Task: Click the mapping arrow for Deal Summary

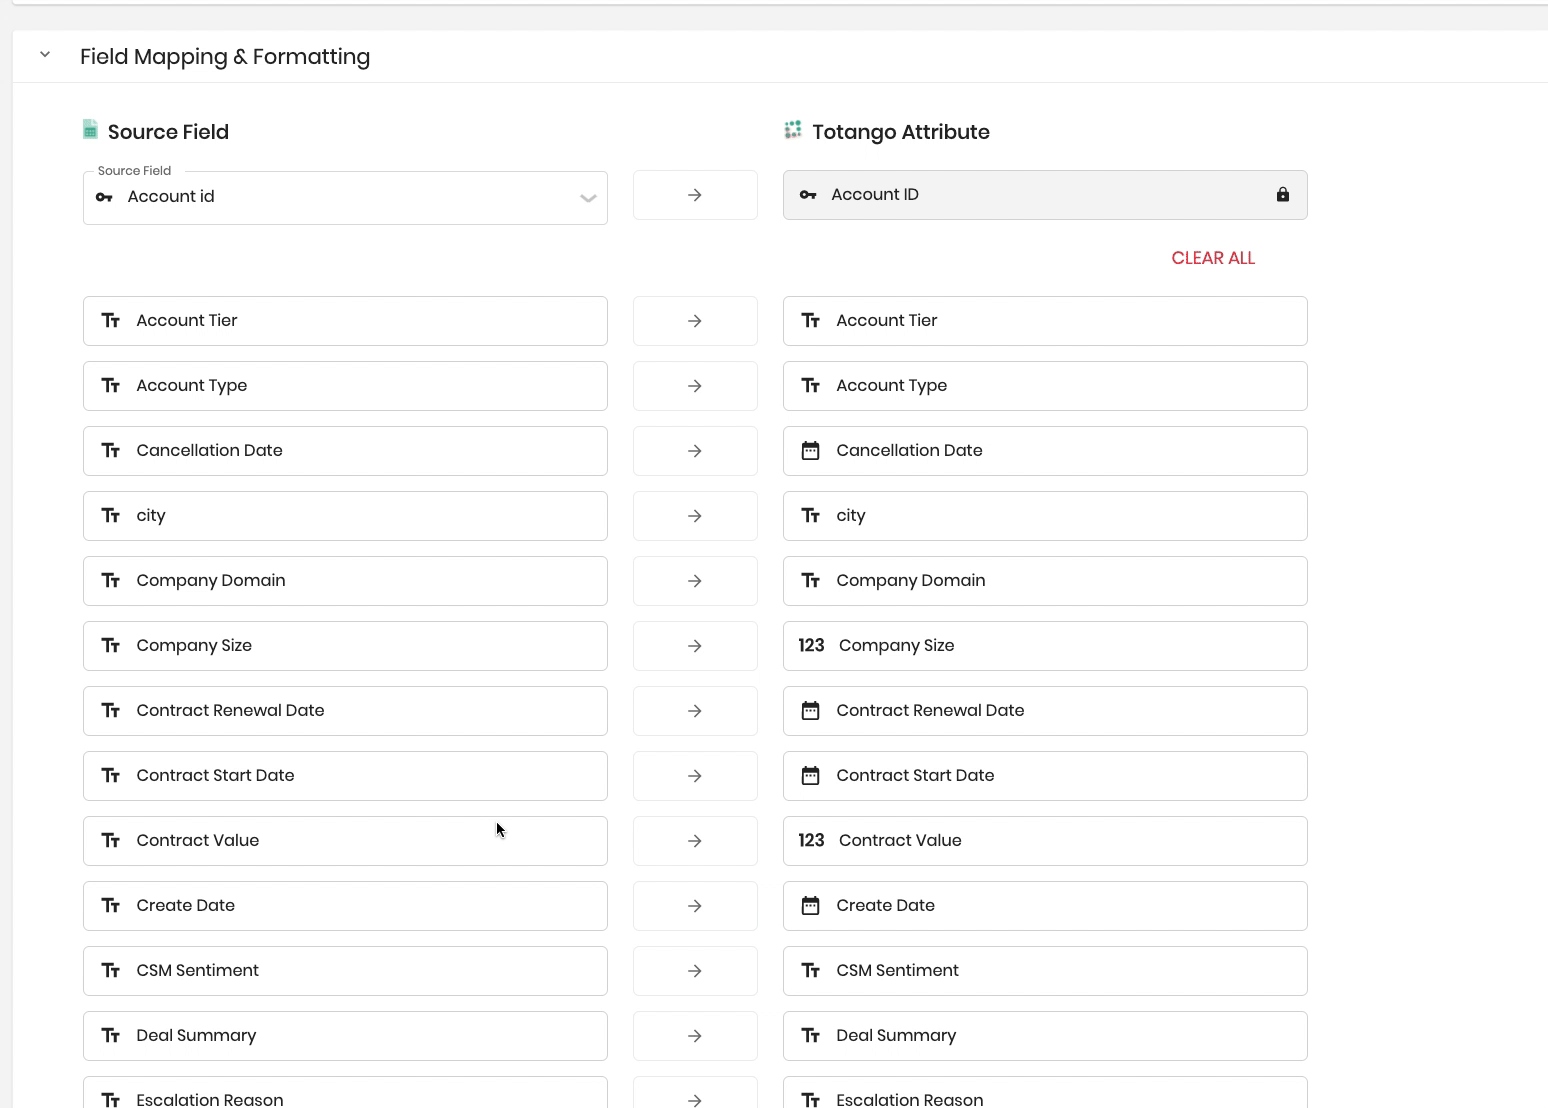Action: pos(695,1036)
